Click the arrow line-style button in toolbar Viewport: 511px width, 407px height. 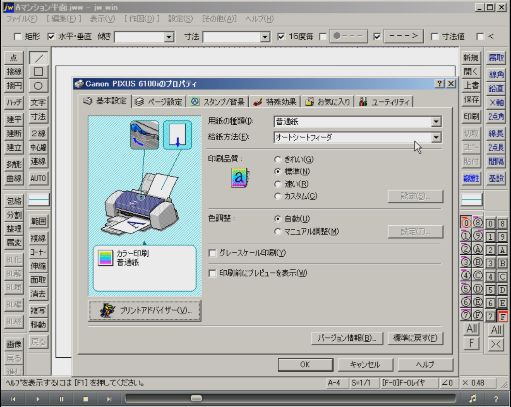click(x=403, y=36)
